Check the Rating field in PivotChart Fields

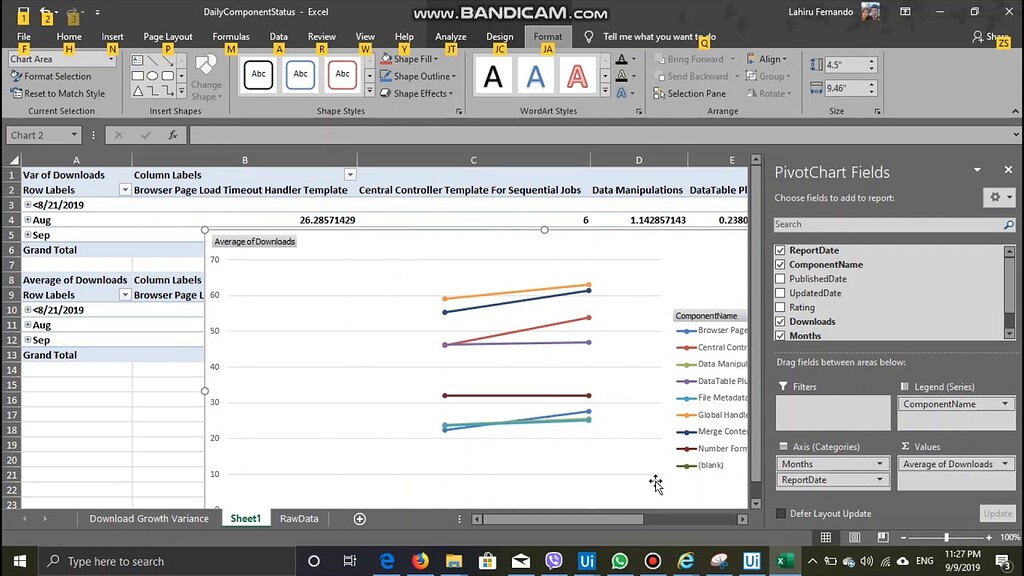coord(780,307)
